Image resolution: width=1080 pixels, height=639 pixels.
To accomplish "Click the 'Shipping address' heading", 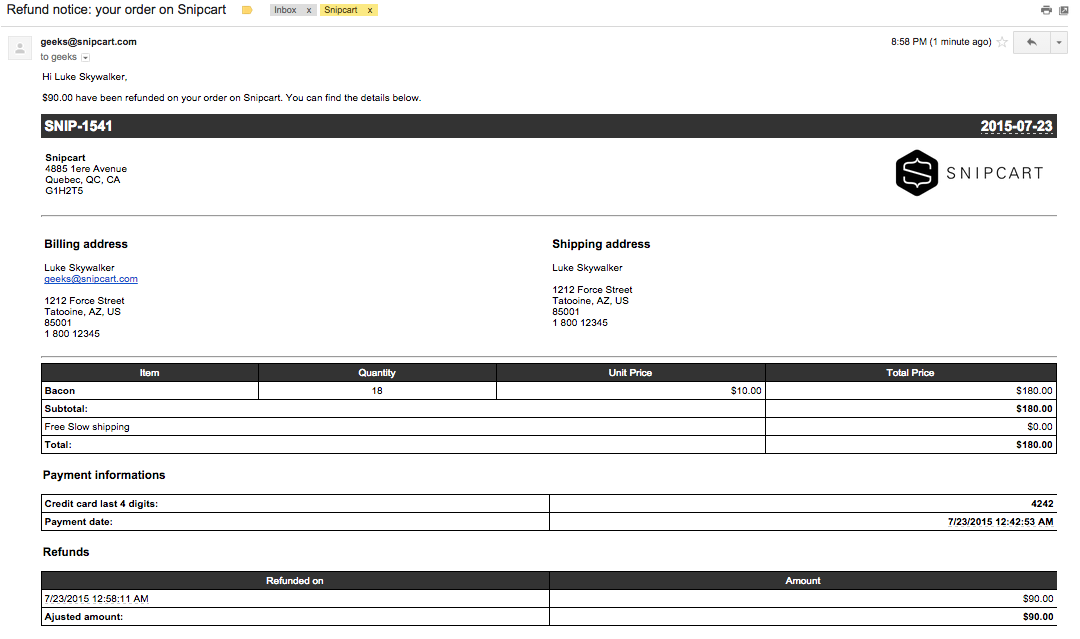I will click(x=601, y=244).
